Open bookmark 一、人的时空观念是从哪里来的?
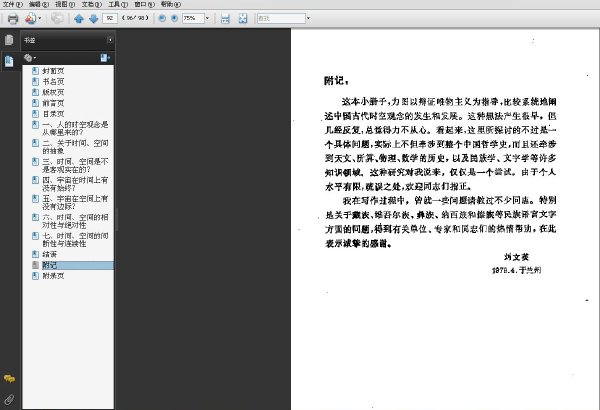 point(75,128)
